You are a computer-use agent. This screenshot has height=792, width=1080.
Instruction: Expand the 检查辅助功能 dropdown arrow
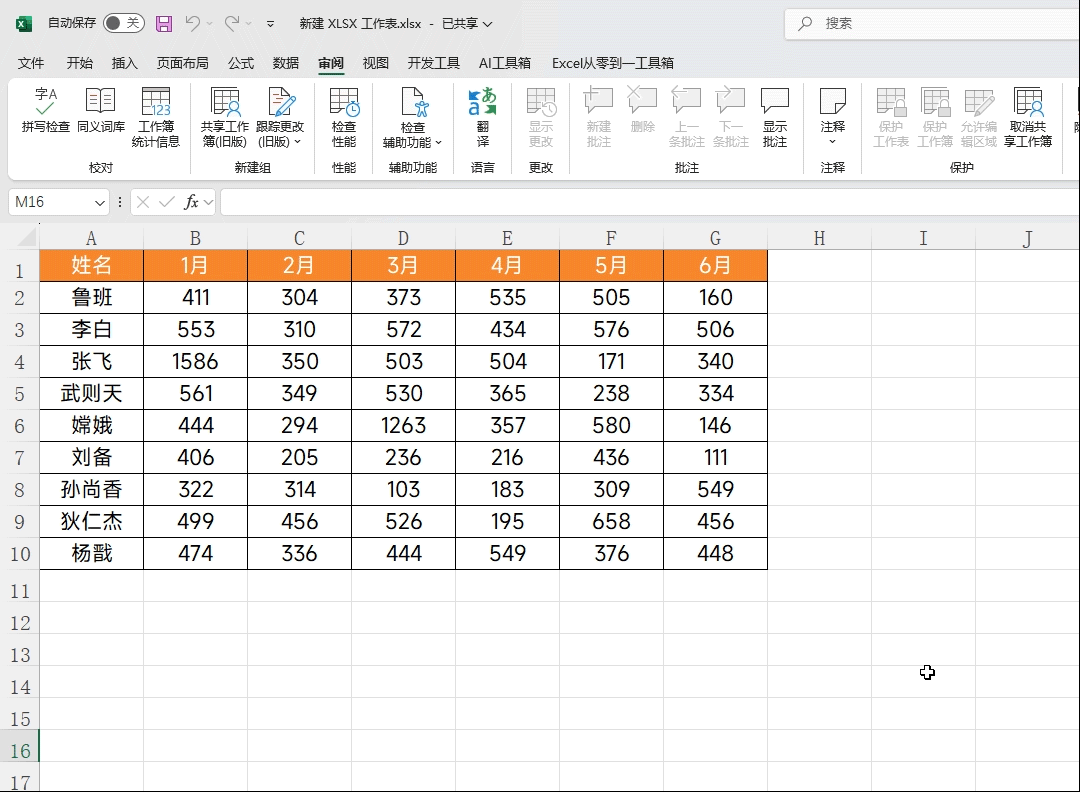[438, 142]
